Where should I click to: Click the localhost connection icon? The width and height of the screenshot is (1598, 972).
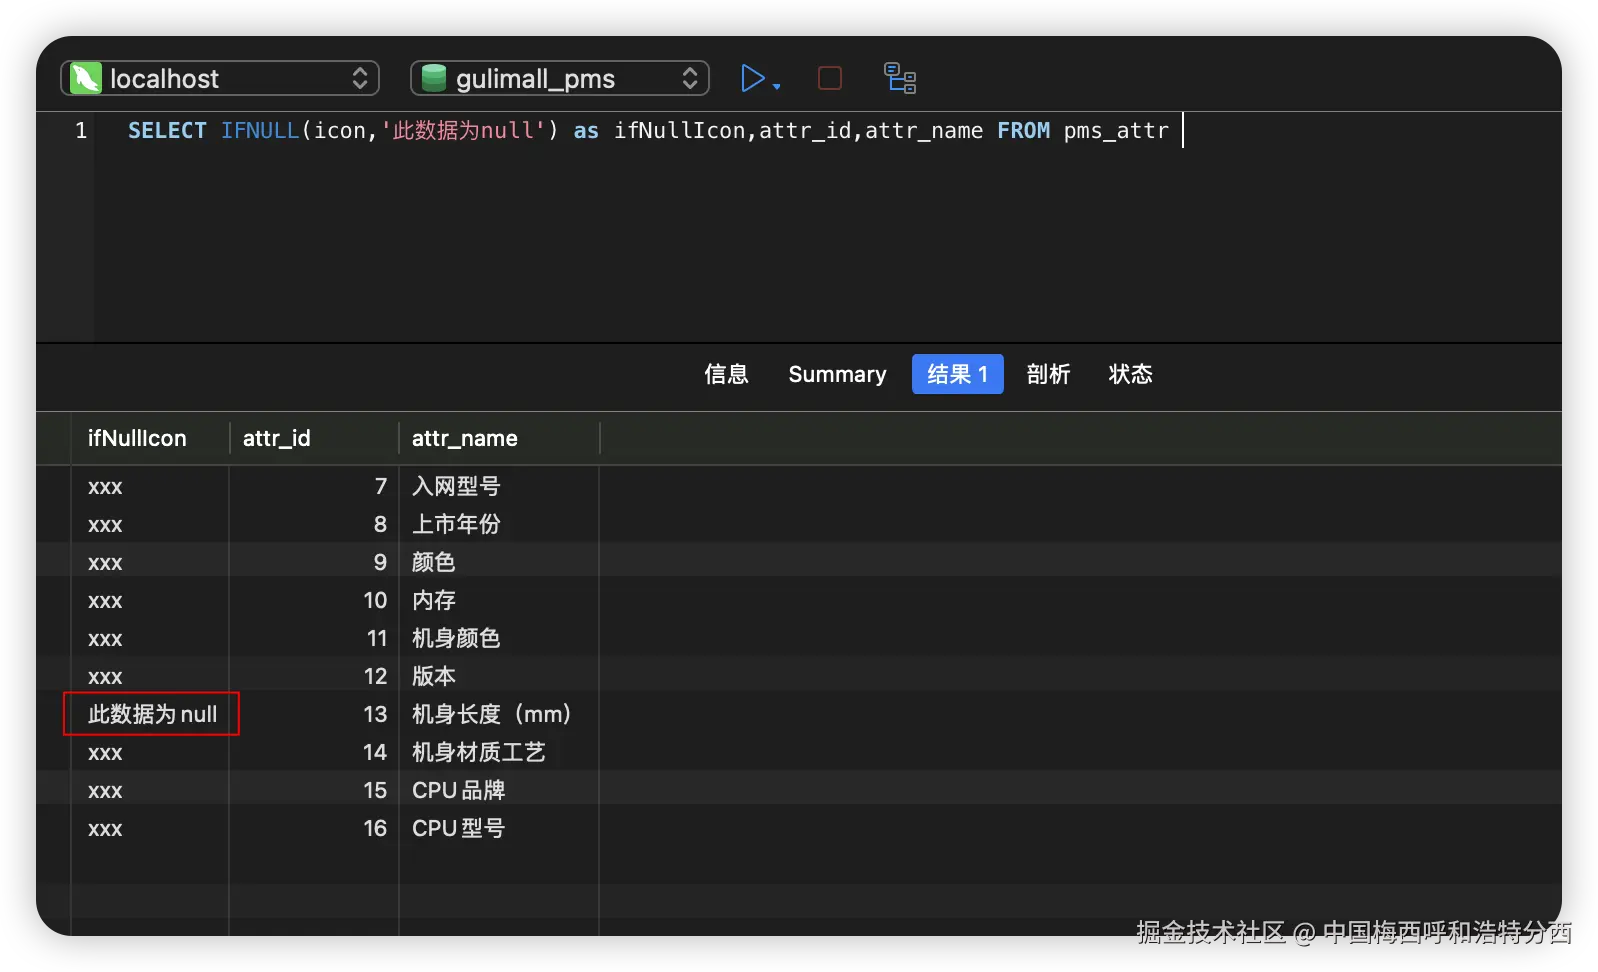86,78
